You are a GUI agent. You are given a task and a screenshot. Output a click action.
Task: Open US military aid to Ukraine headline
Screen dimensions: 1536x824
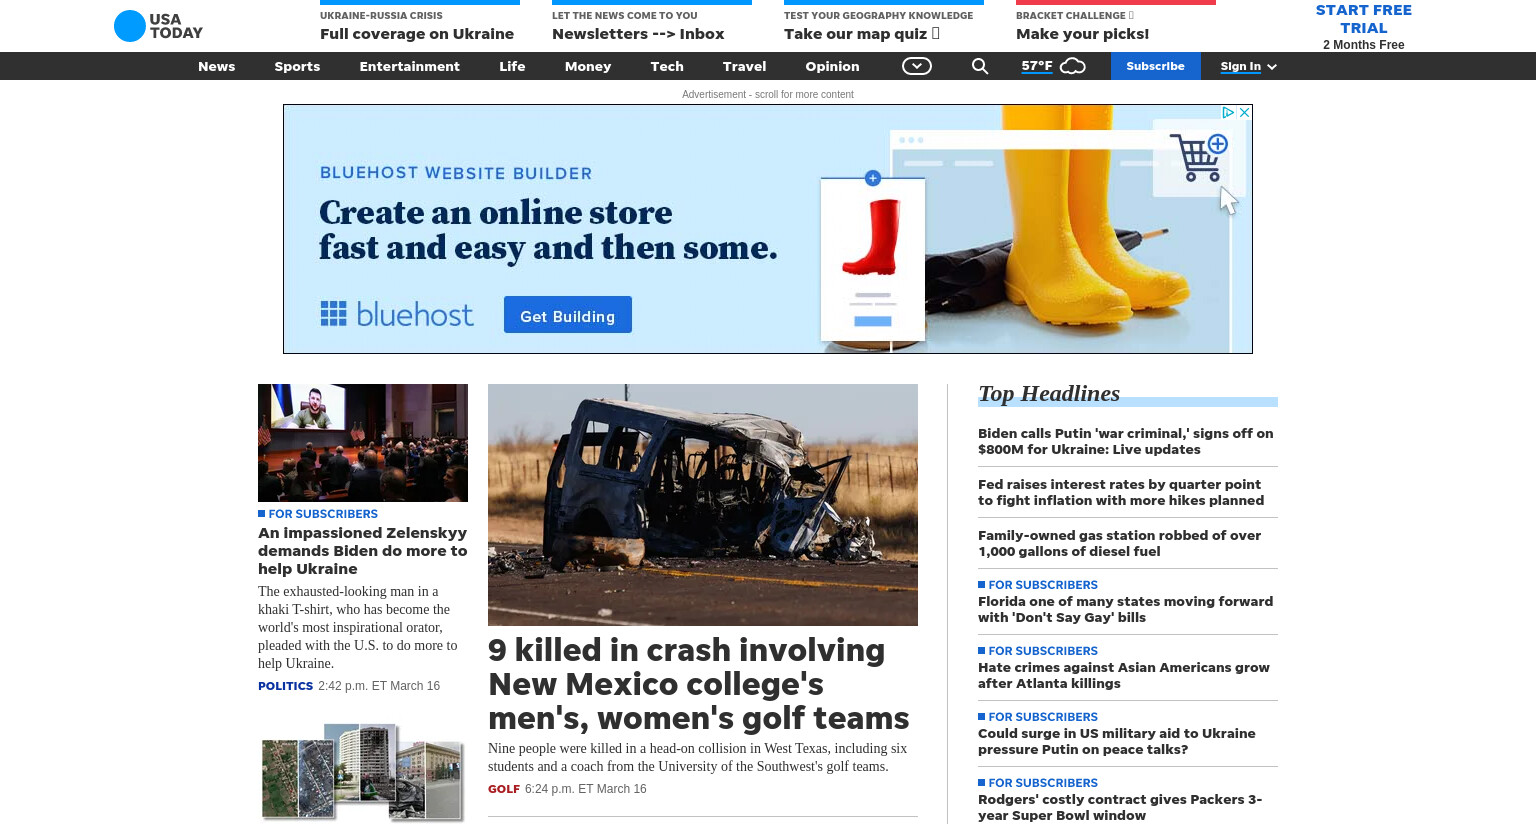[x=1116, y=741]
